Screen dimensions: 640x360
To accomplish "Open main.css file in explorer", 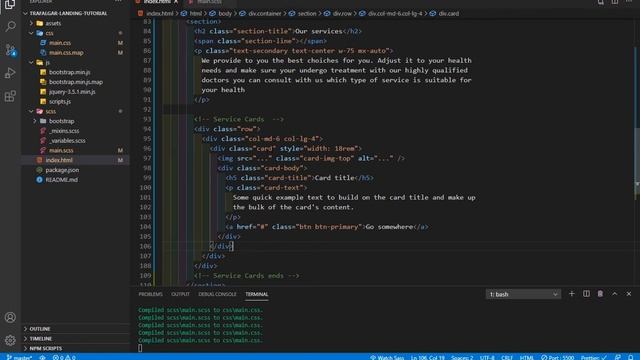I will (60, 43).
